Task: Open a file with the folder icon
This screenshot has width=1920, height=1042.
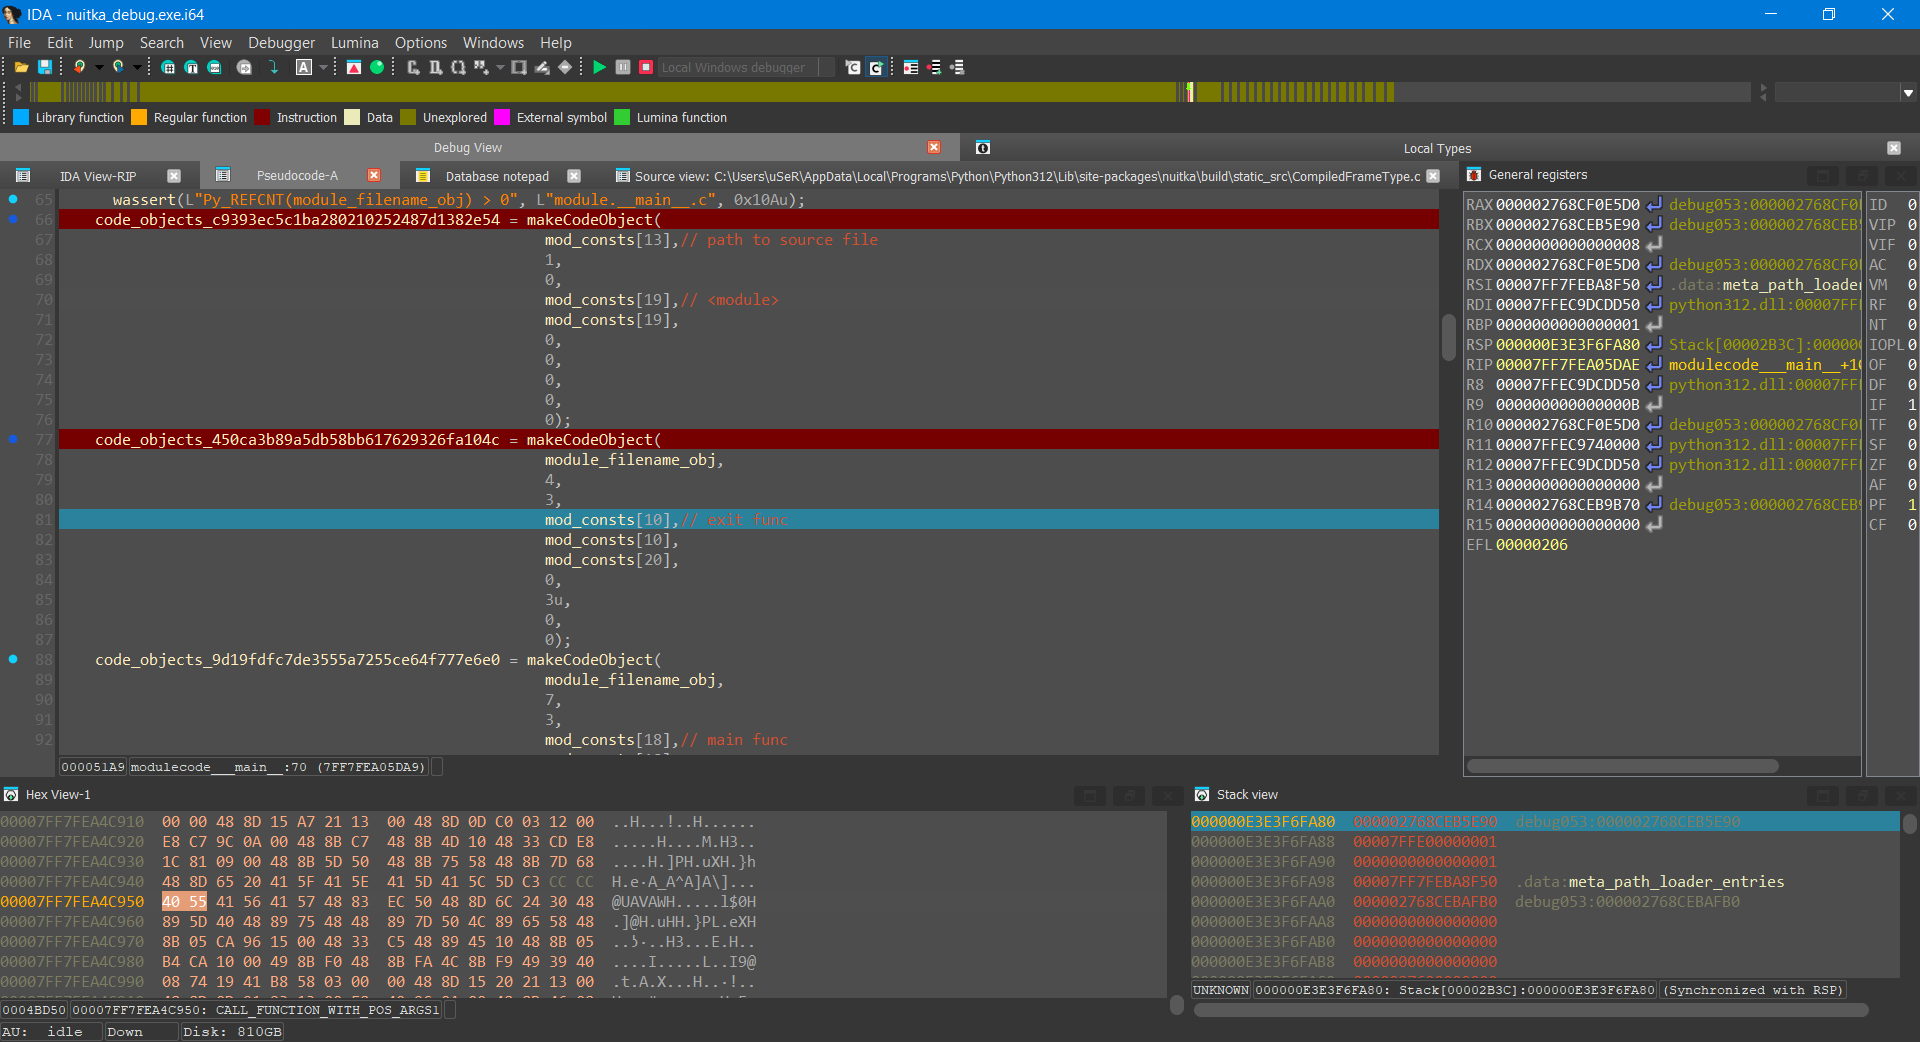Action: pyautogui.click(x=21, y=67)
